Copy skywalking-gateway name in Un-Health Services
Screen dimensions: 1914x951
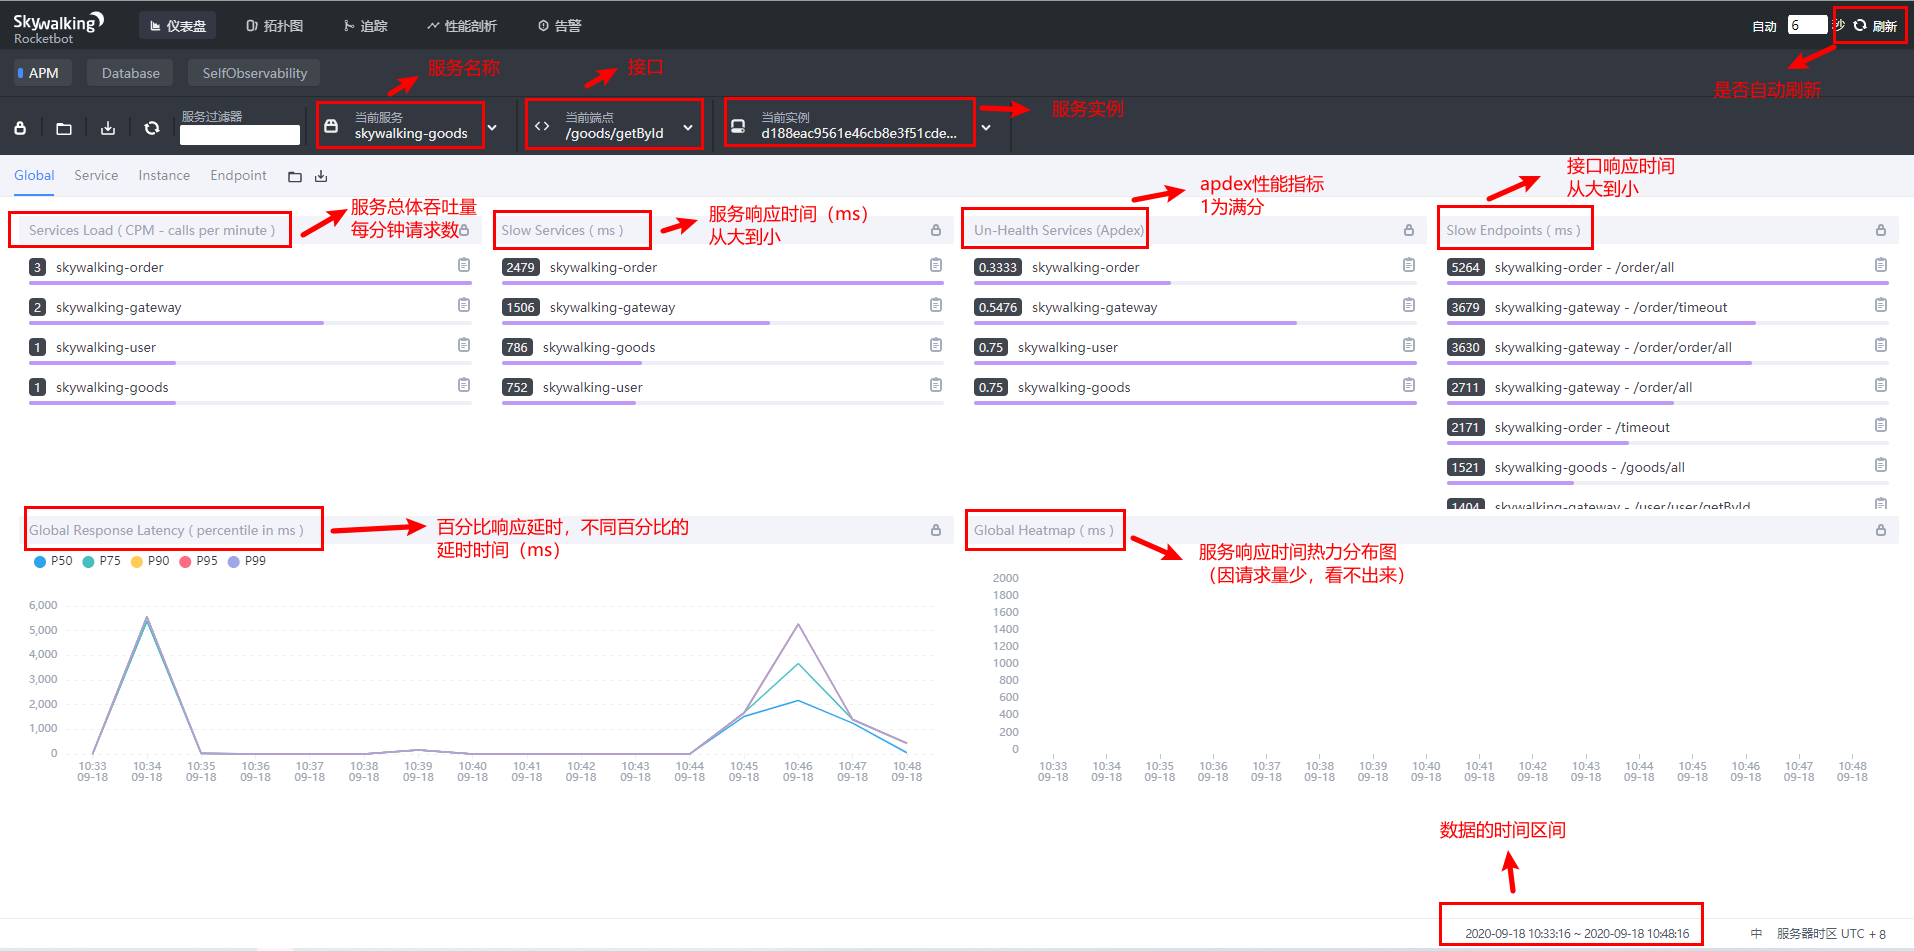point(1409,305)
